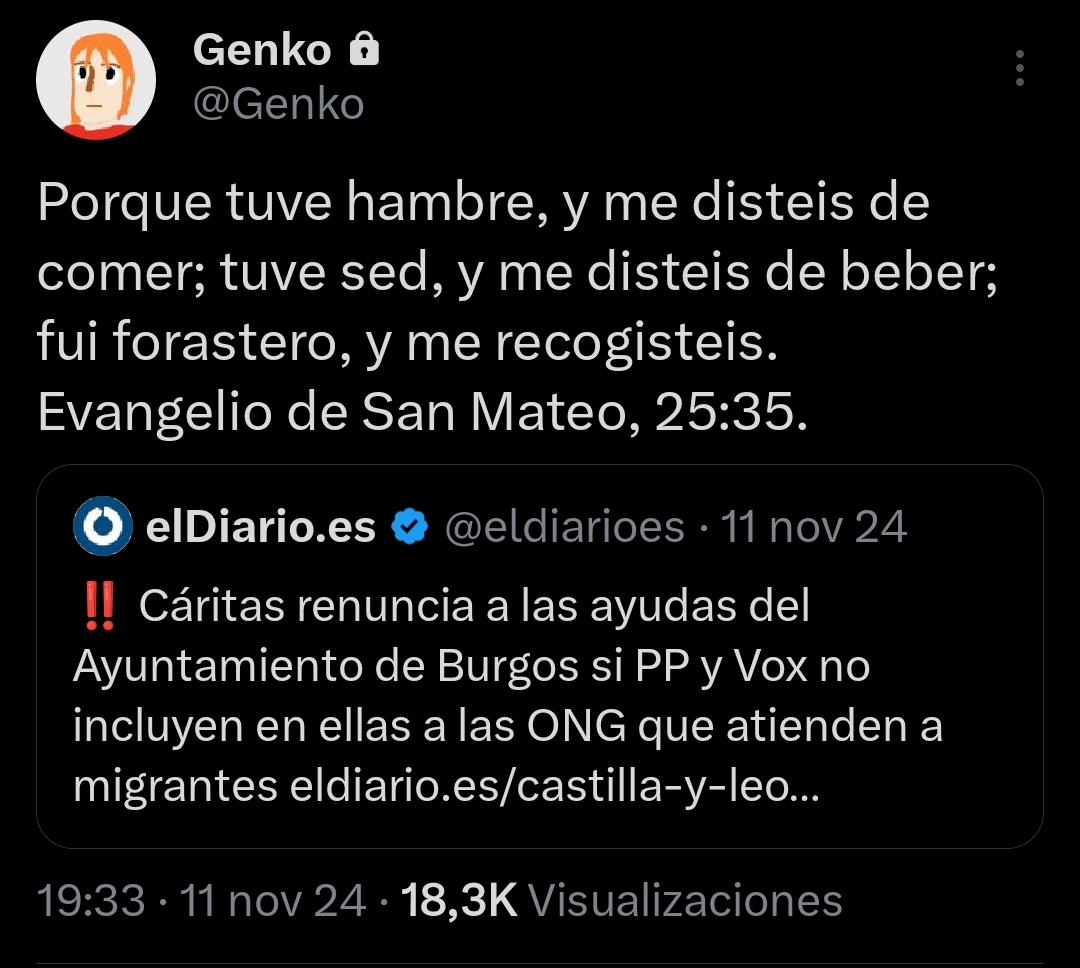Click the 18,3K views number

[x=459, y=901]
